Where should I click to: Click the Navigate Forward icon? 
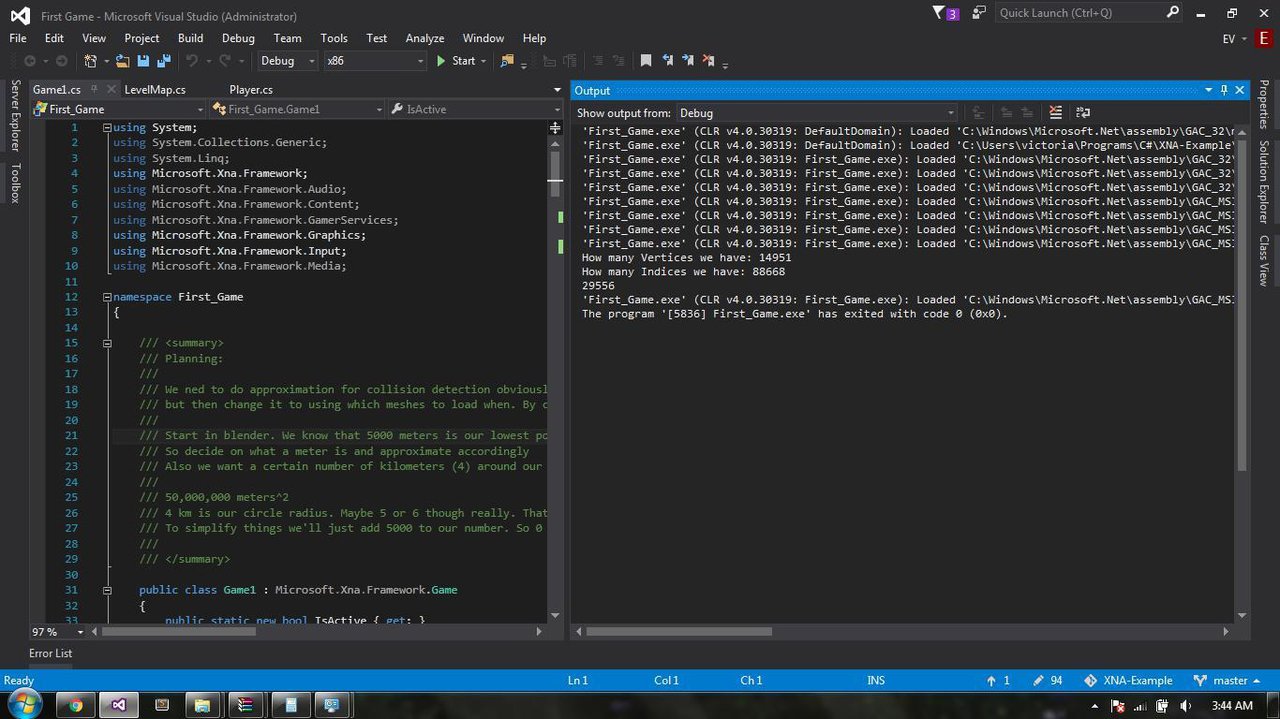[x=61, y=61]
